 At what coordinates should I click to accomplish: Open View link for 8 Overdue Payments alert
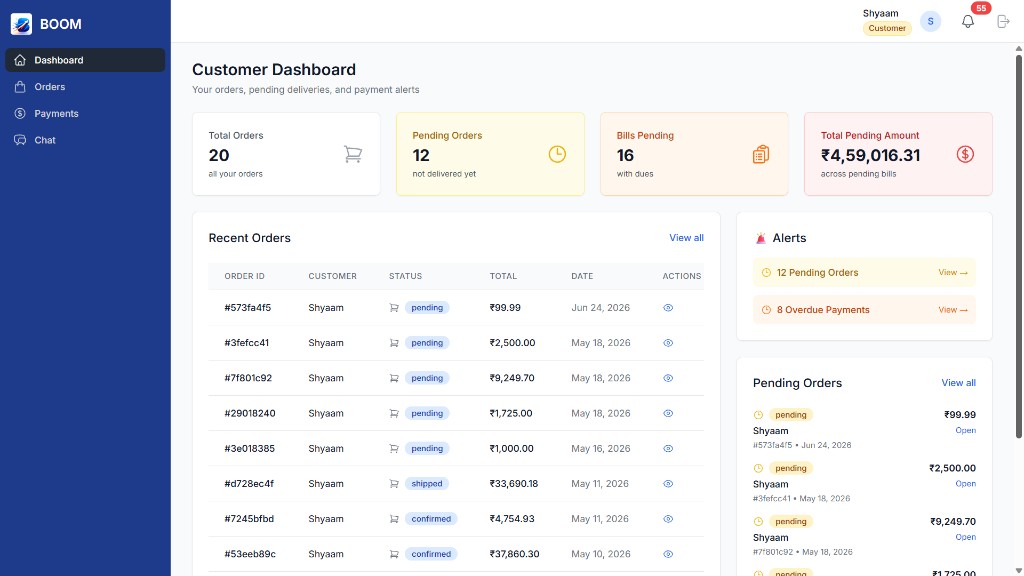coord(953,310)
